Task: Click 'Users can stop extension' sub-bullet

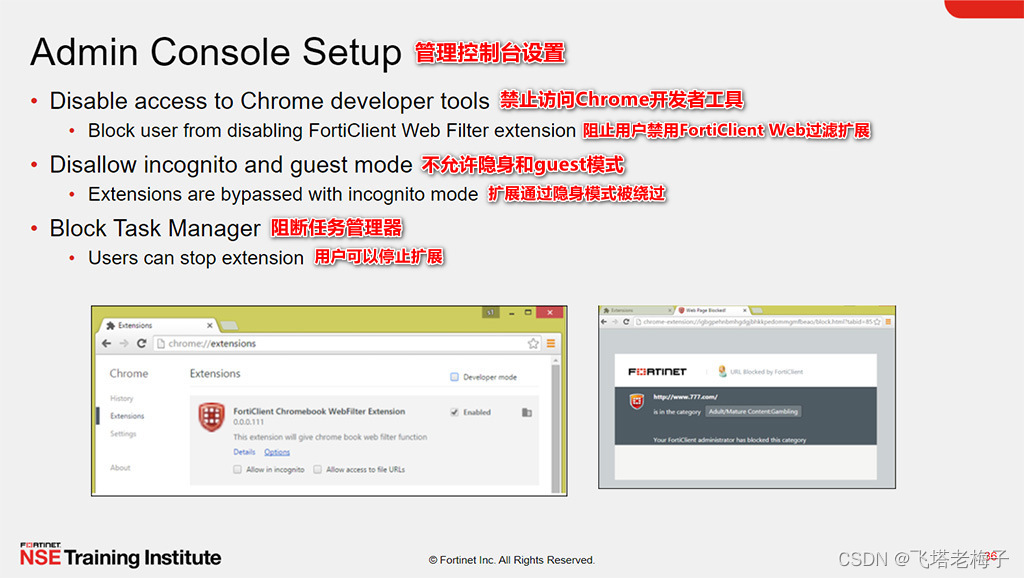Action: click(x=196, y=258)
